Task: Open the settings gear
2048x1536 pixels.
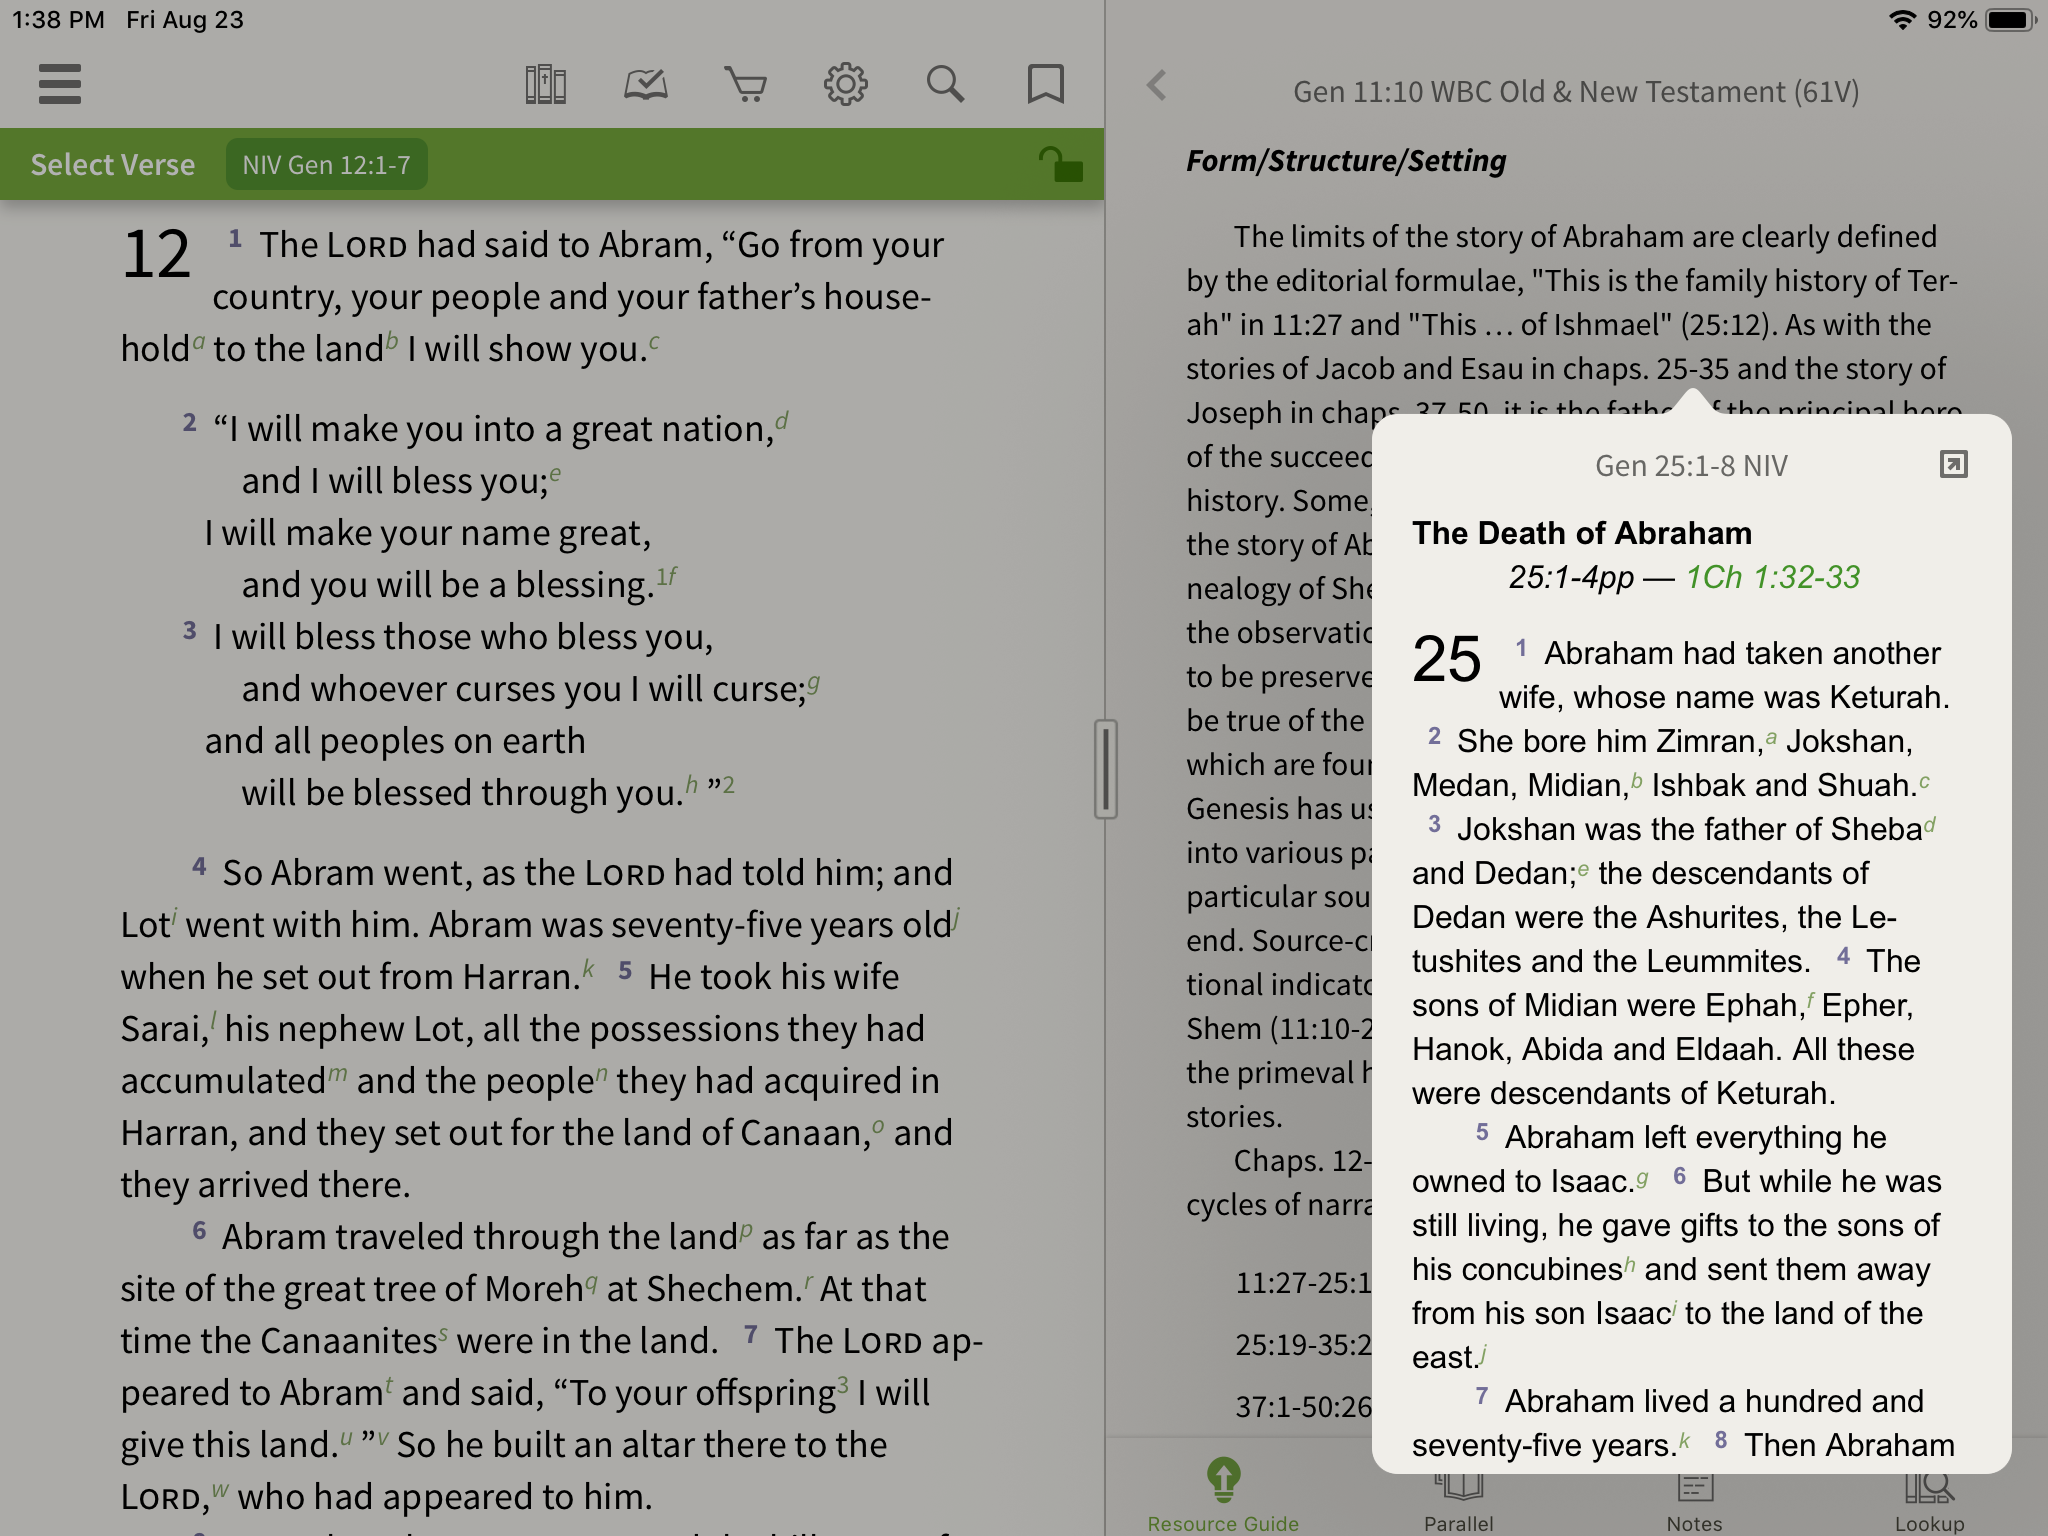Action: coord(845,85)
